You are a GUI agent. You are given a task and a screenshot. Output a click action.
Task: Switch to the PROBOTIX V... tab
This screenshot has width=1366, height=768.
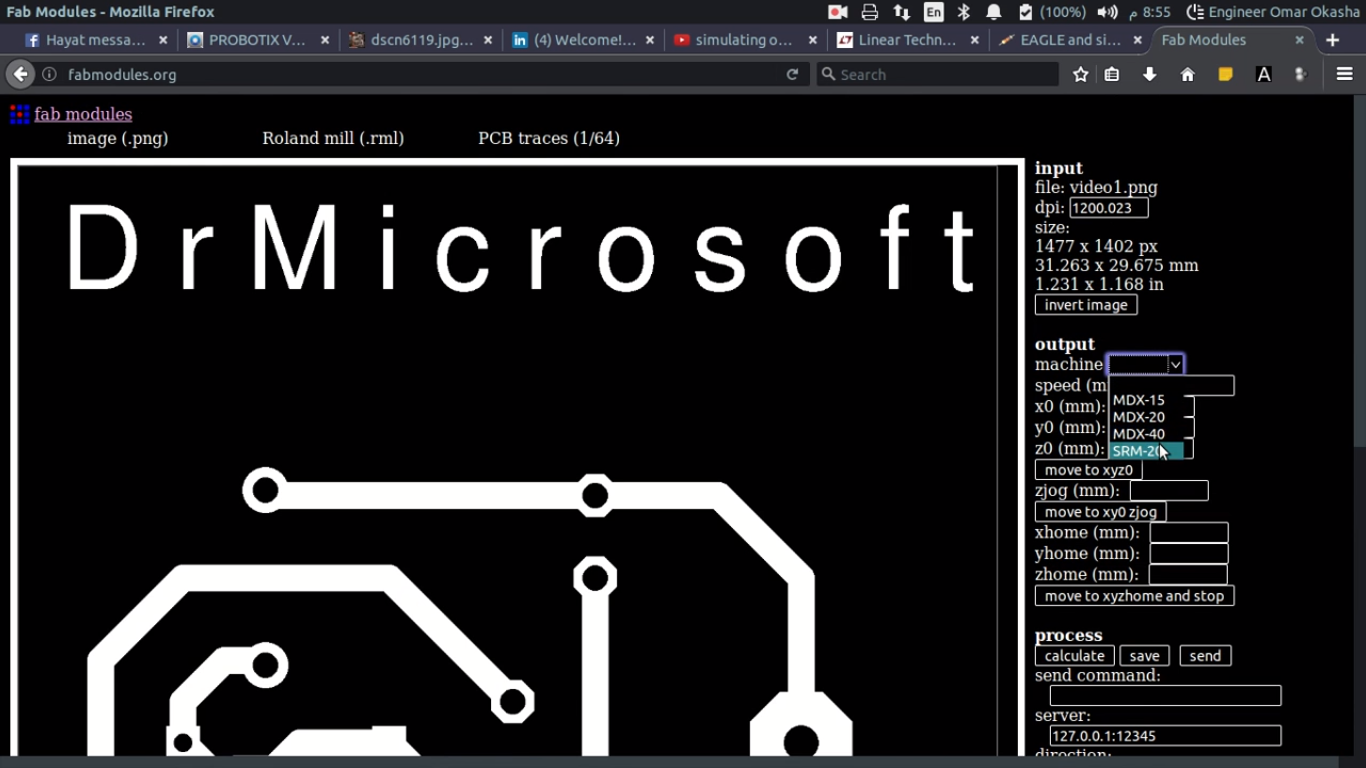[x=257, y=40]
